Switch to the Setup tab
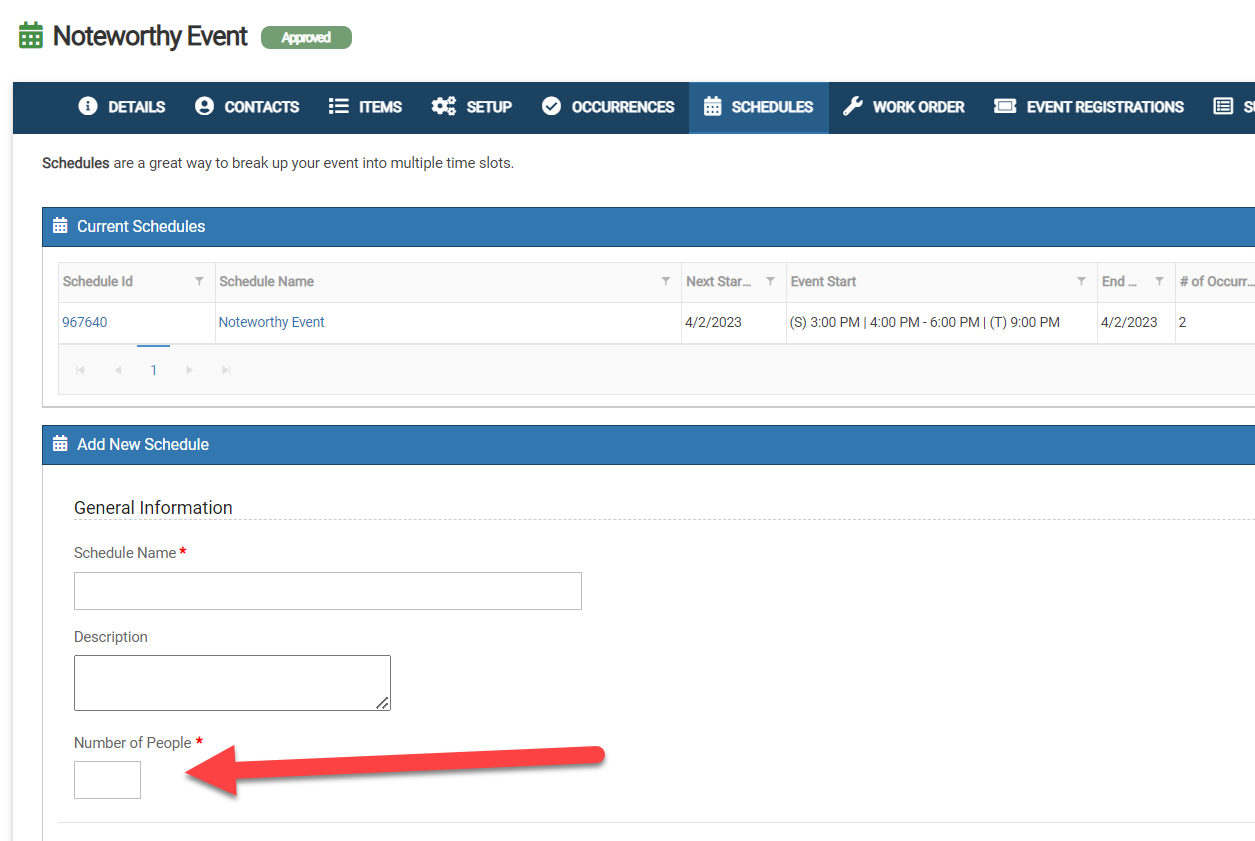1255x841 pixels. 472,107
